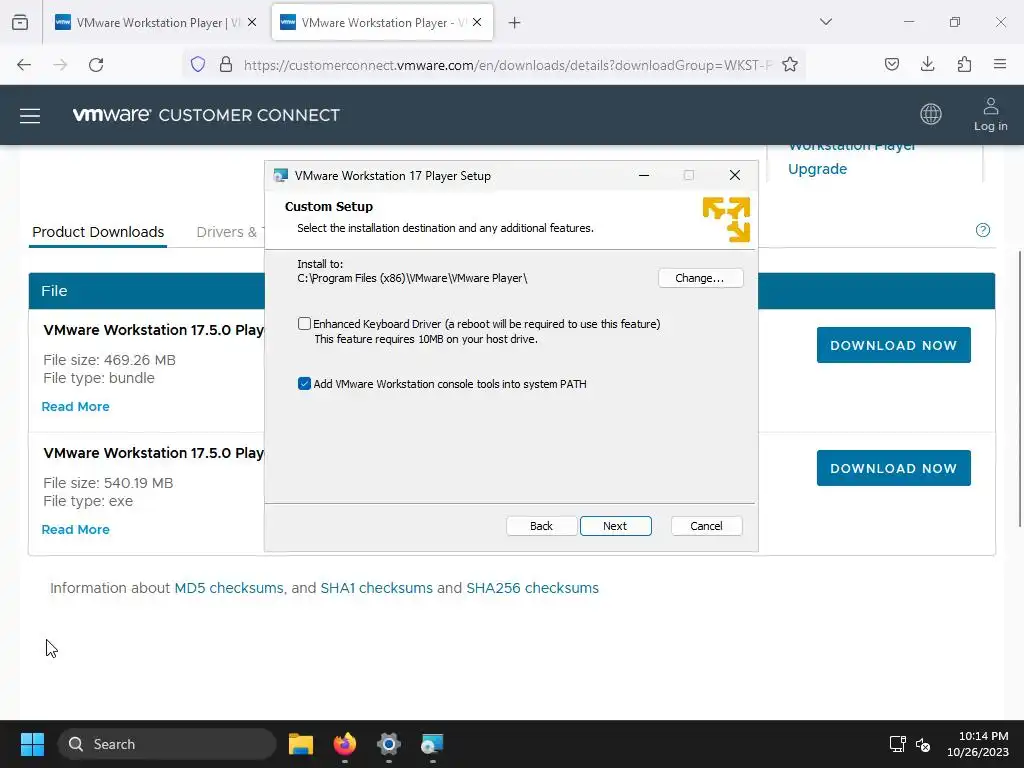Bookmark this page with the star
The height and width of the screenshot is (768, 1024).
(790, 64)
